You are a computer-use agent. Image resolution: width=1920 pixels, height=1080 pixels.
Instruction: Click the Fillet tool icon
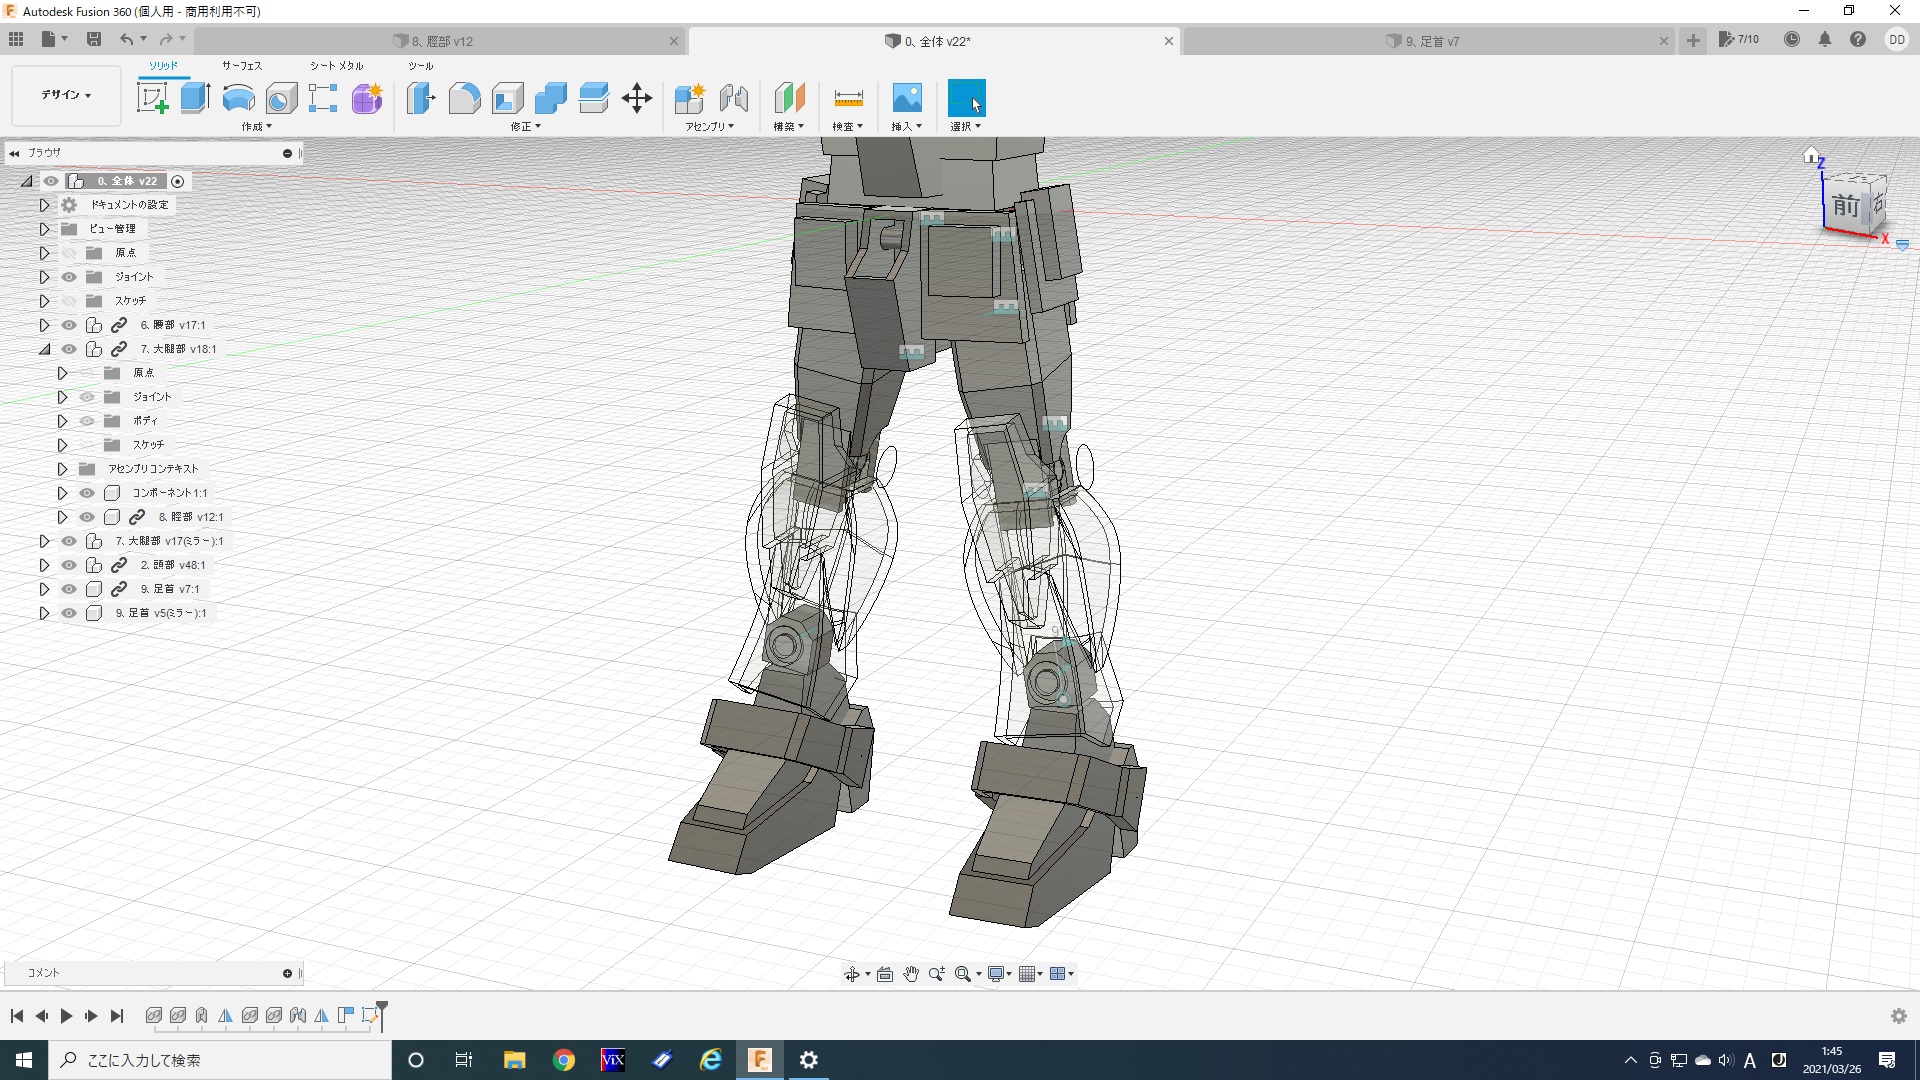point(464,98)
